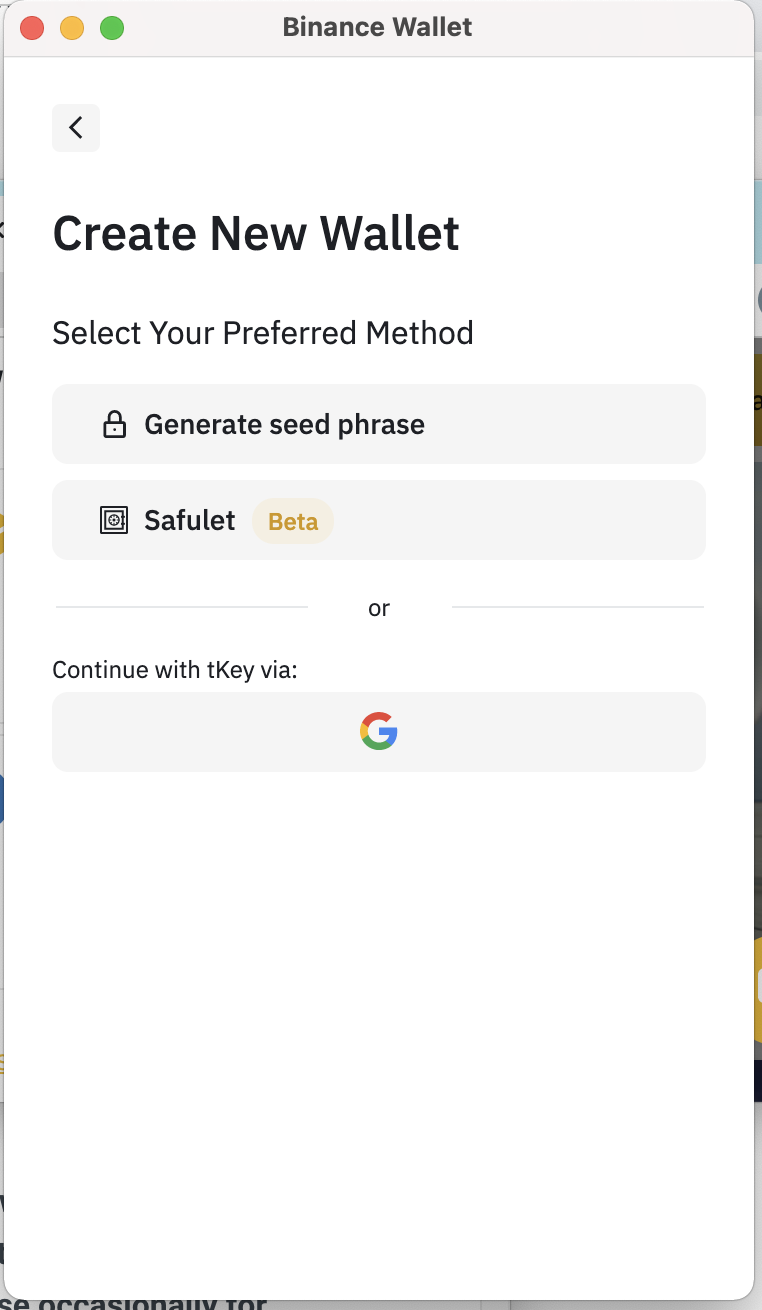Click the Continue with tKey via label
The image size is (762, 1310).
coord(175,669)
